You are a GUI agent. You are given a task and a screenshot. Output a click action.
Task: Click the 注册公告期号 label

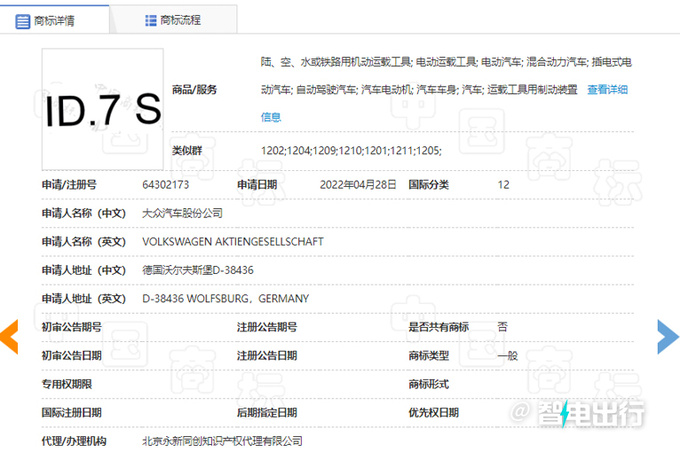point(267,327)
